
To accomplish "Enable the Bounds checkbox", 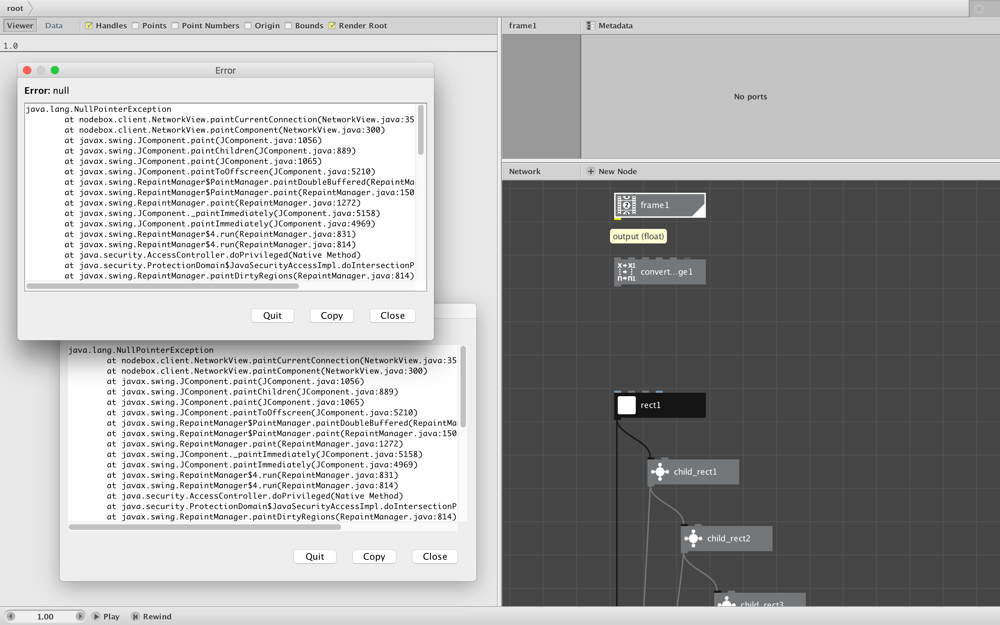I will click(288, 26).
